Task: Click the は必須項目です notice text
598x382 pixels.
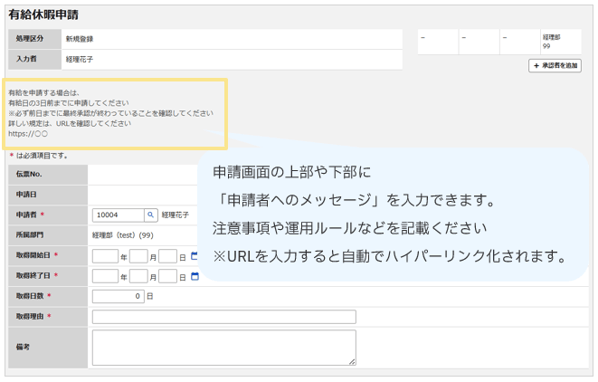Action: 42,156
